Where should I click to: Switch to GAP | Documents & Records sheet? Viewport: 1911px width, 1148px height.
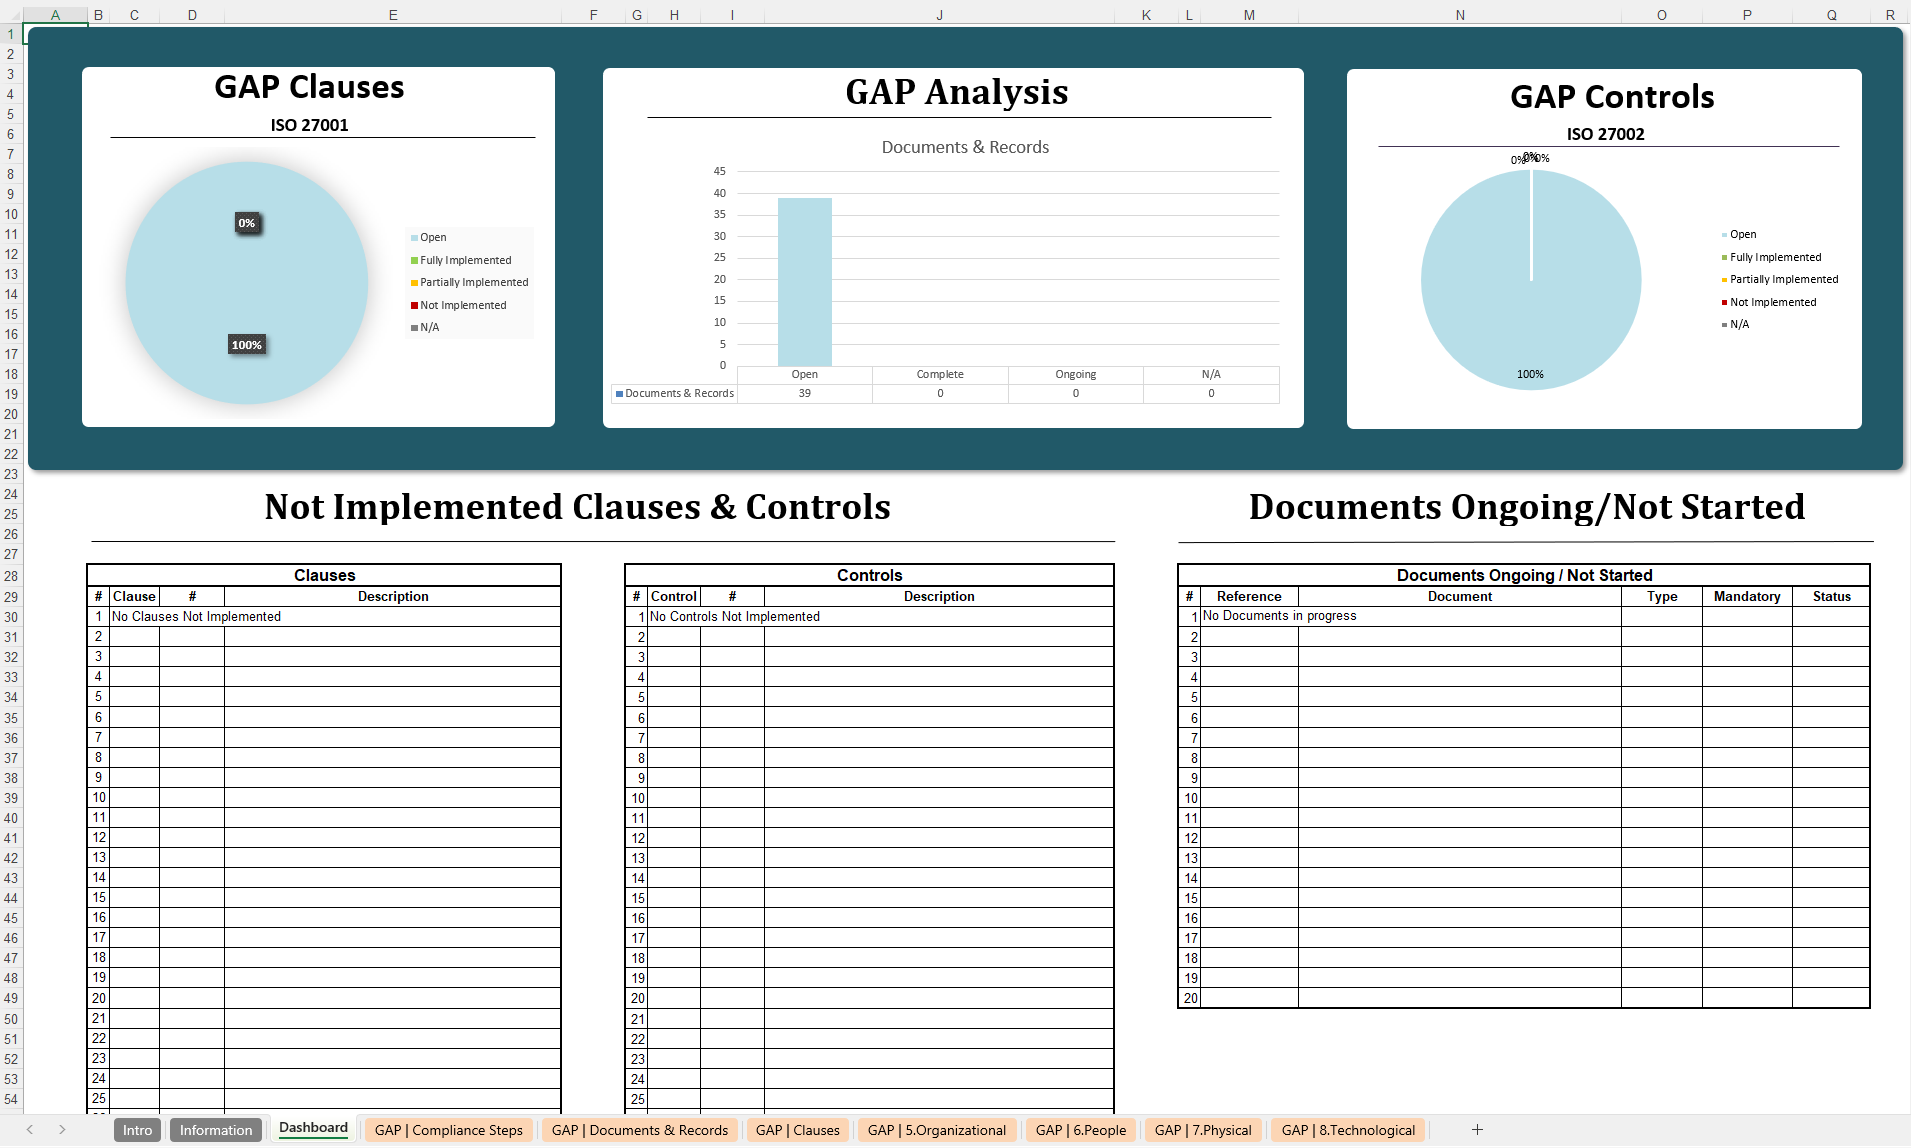(x=639, y=1129)
